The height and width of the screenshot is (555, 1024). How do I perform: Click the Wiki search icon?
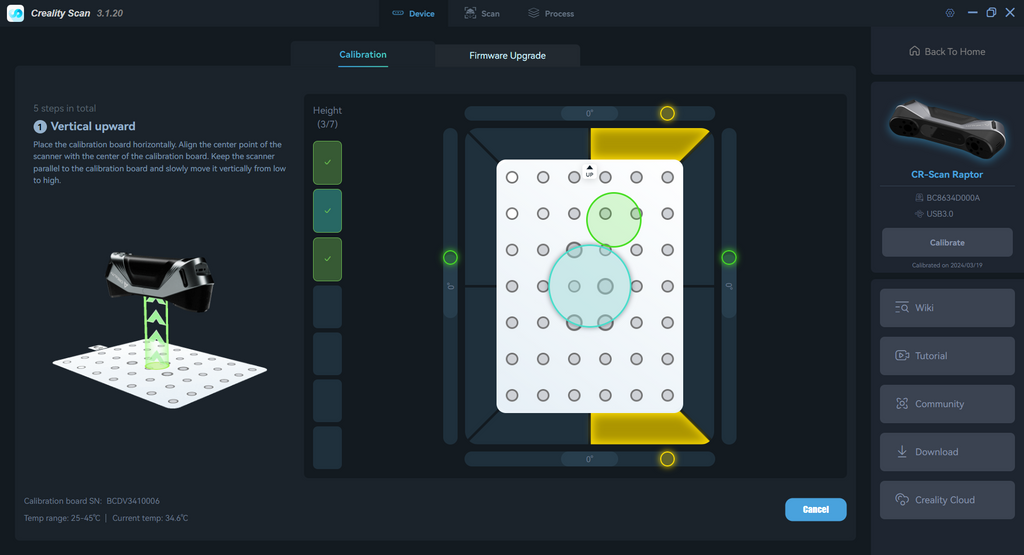tap(902, 308)
